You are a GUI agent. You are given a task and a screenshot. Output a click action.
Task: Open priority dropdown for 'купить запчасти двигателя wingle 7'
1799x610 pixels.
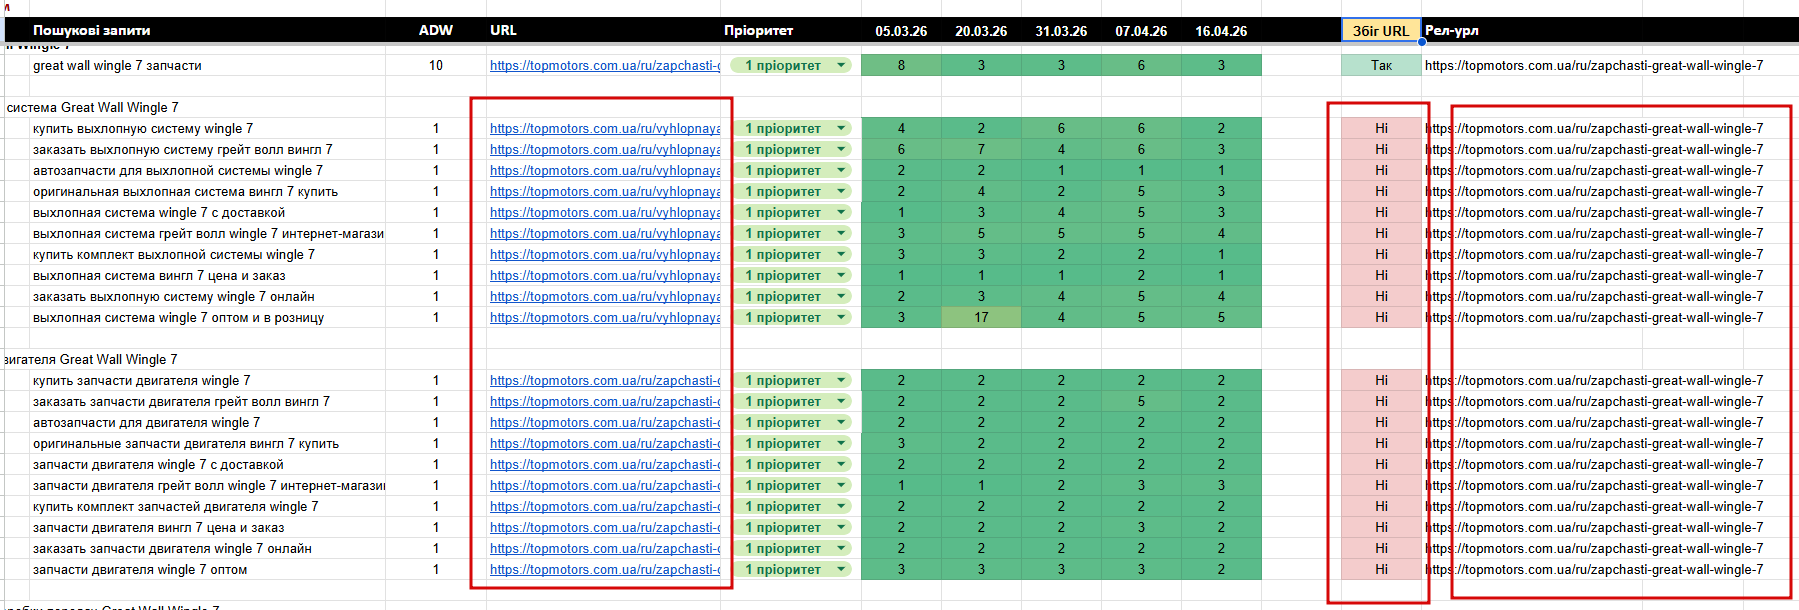click(841, 380)
